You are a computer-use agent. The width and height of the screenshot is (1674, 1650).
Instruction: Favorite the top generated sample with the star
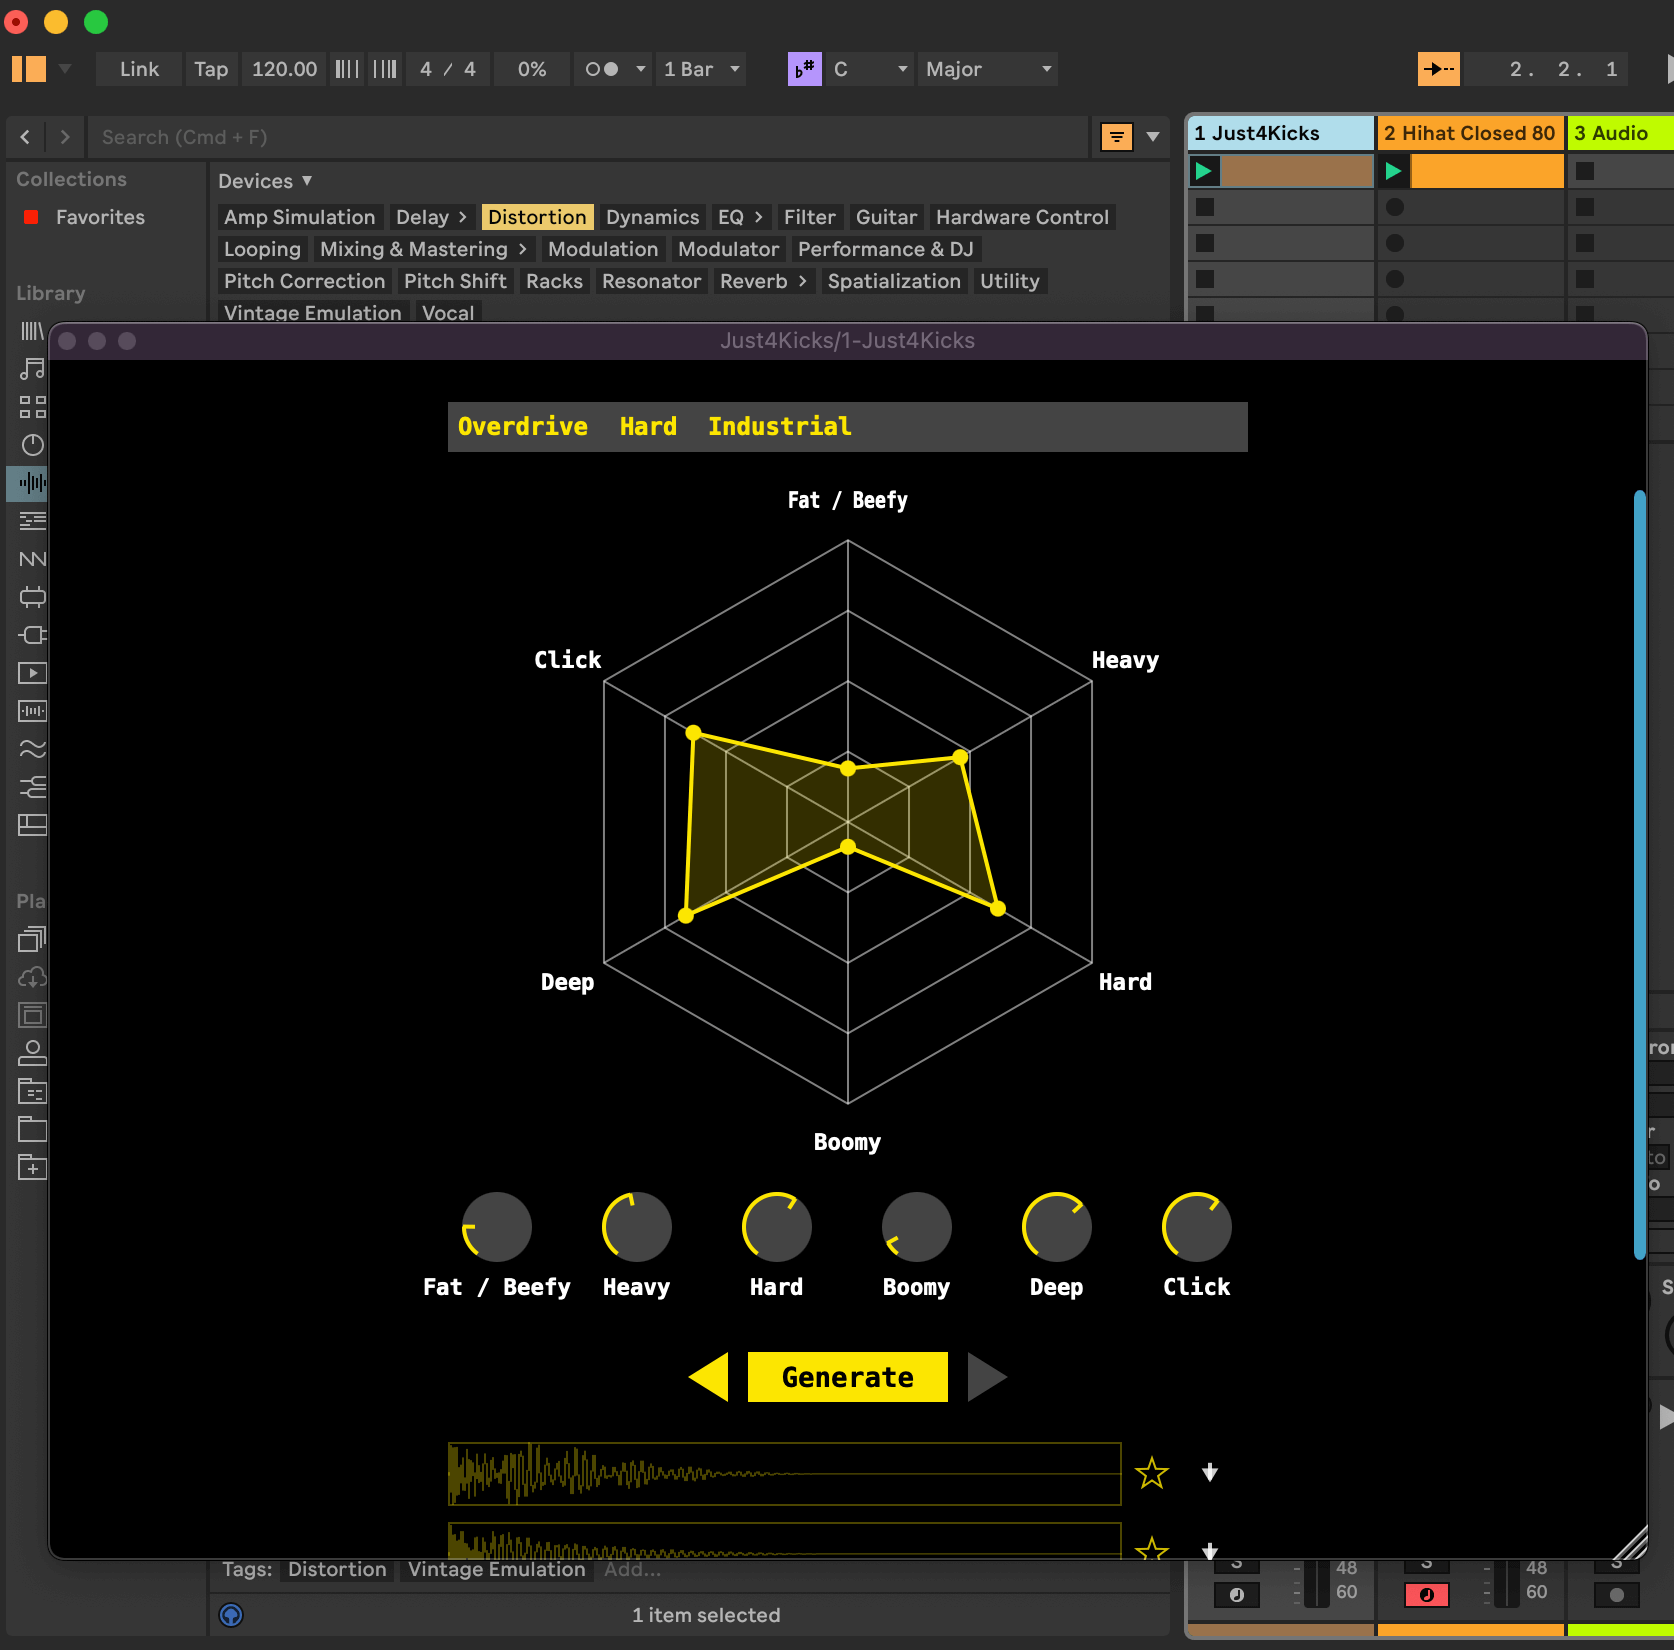[1152, 1472]
